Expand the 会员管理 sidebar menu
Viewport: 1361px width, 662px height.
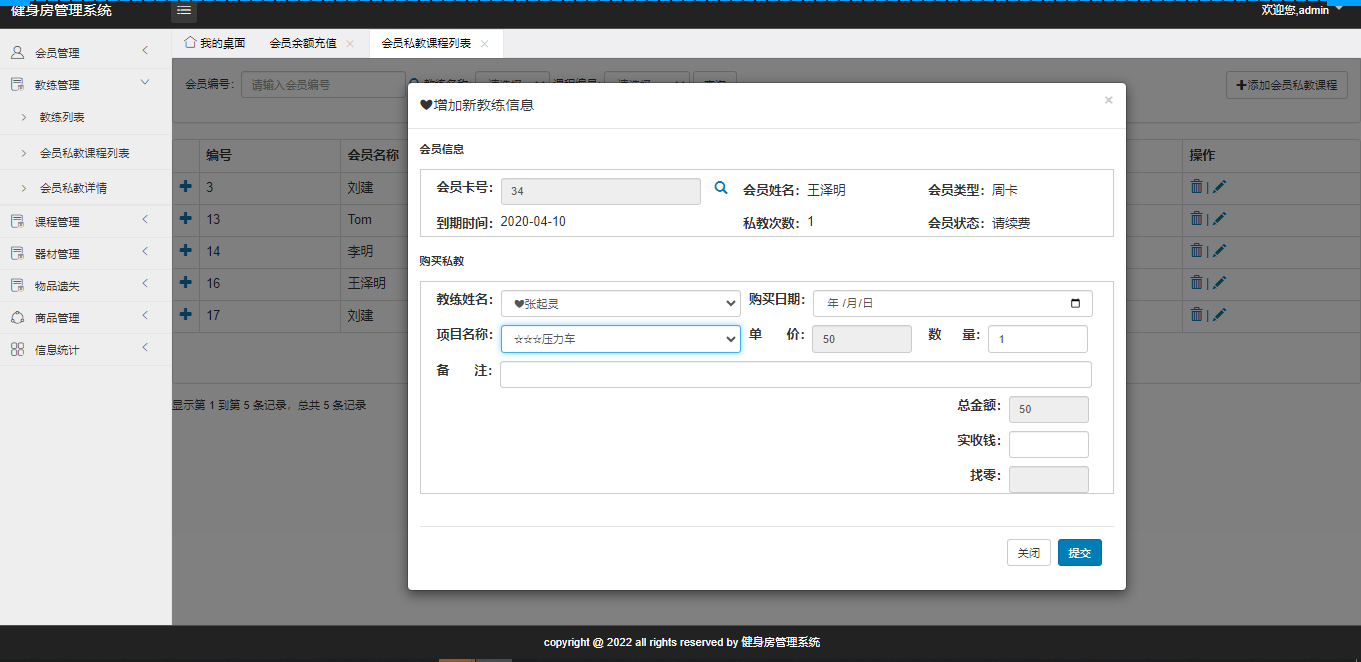tap(145, 50)
